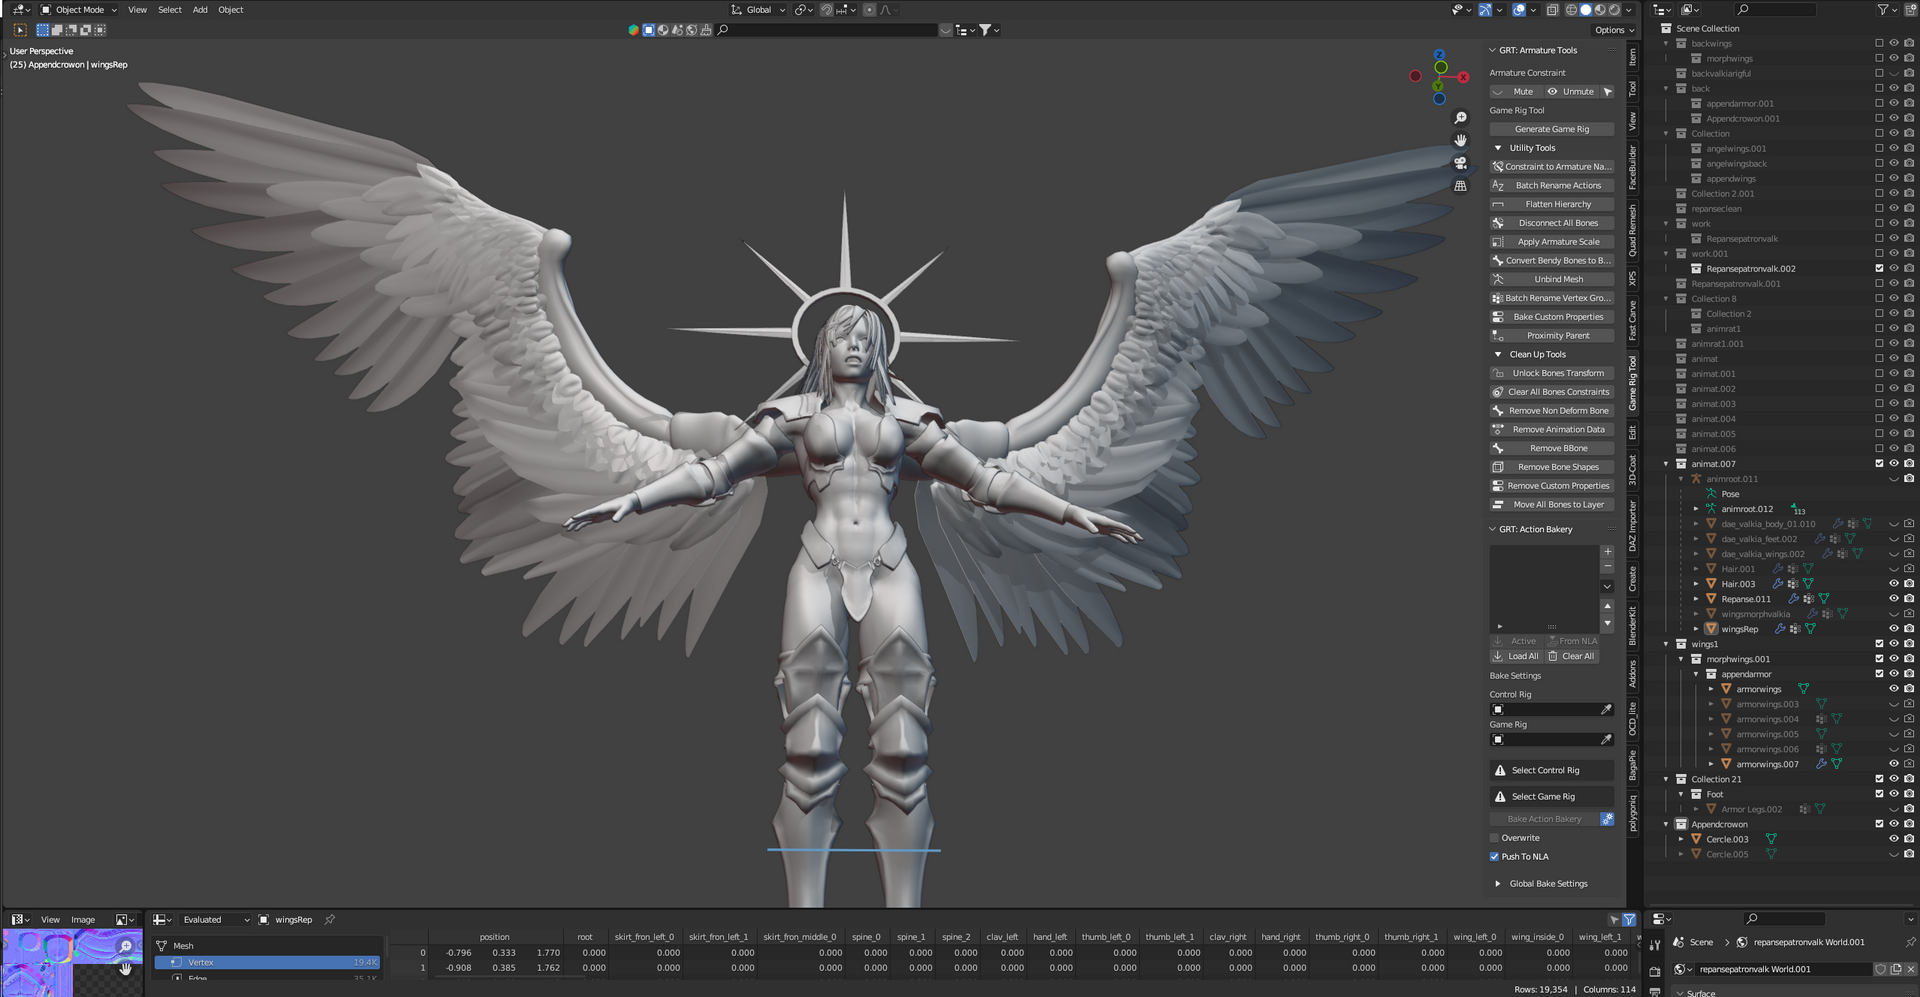Image resolution: width=1920 pixels, height=997 pixels.
Task: Uncheck the Push To NLA checkbox
Action: click(1494, 857)
